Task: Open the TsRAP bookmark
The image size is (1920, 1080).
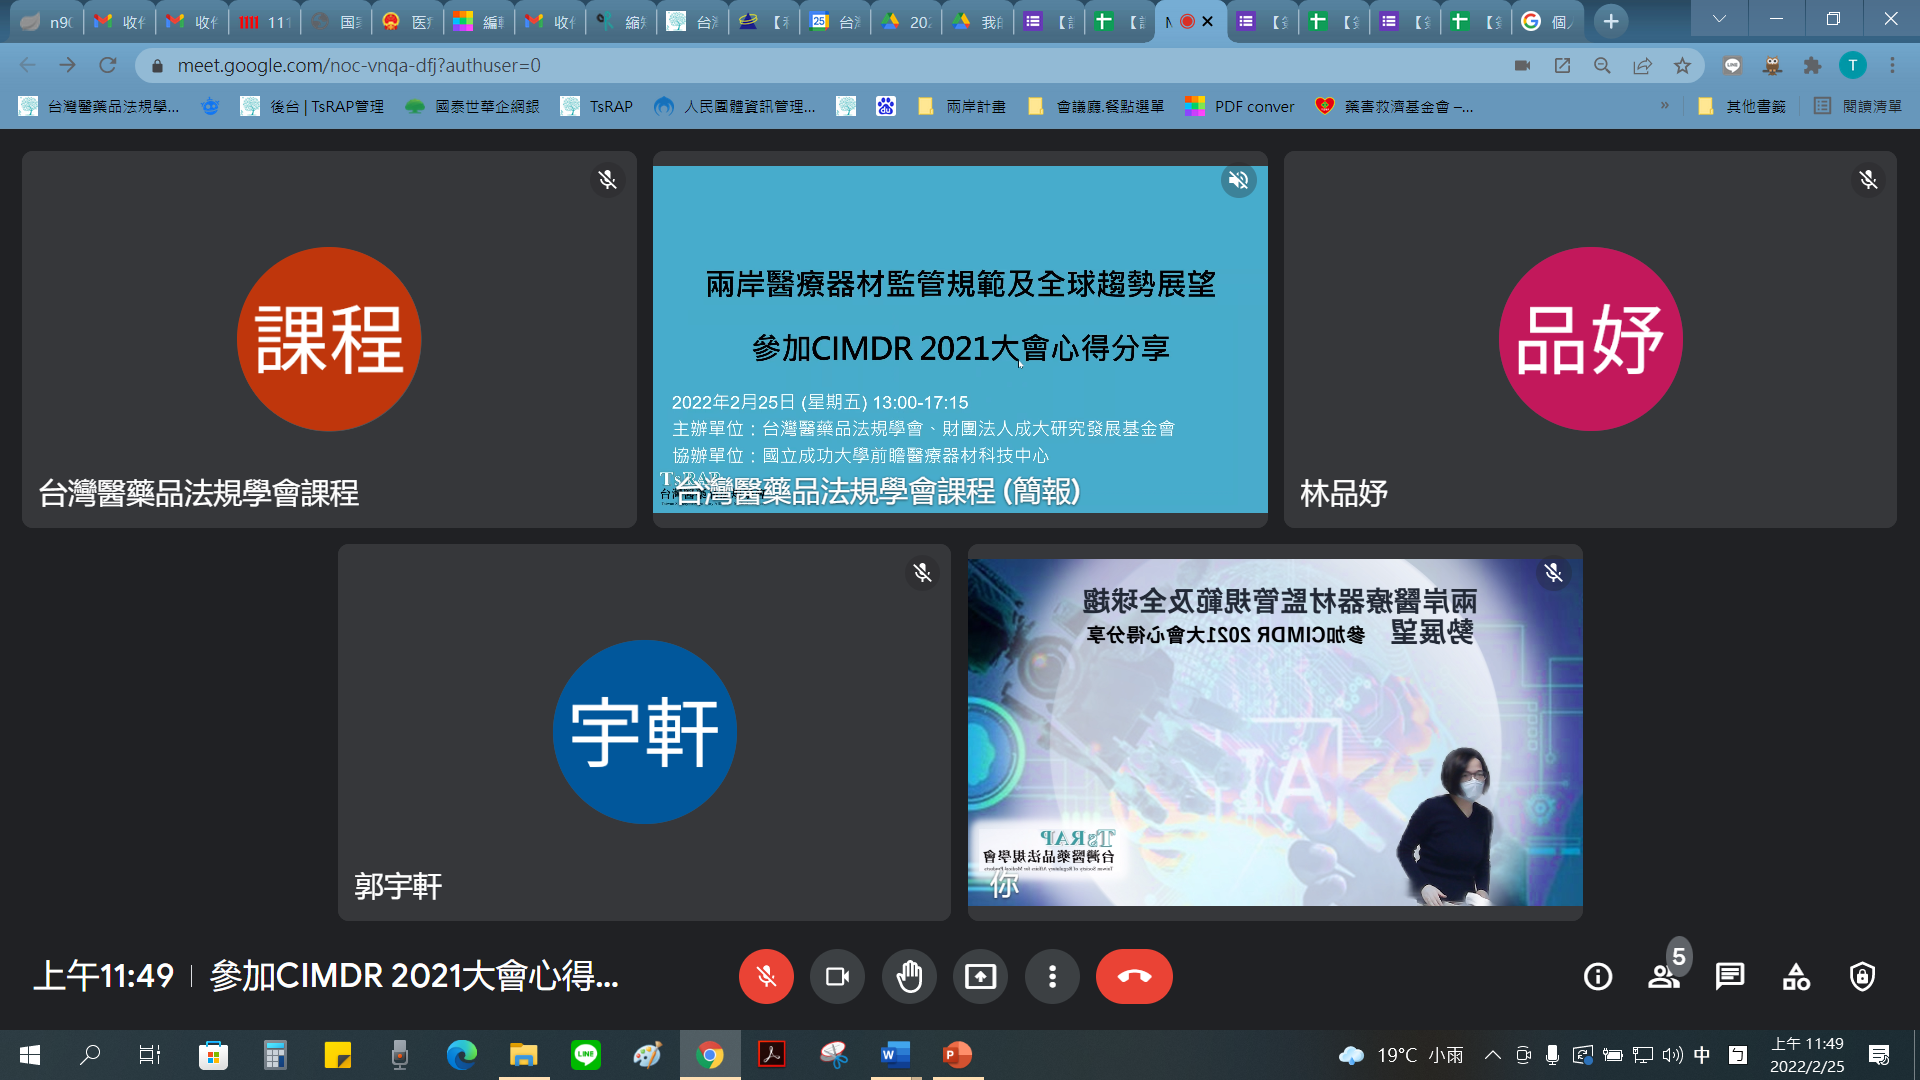Action: (x=597, y=106)
